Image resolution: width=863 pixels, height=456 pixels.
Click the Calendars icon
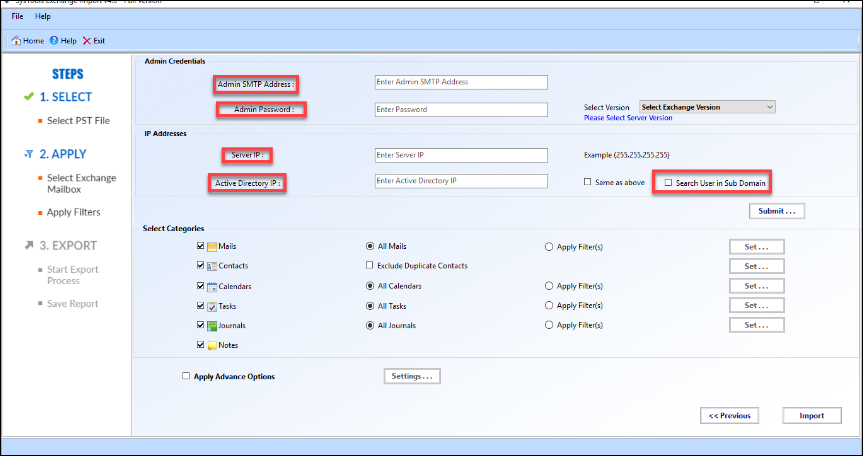(212, 287)
